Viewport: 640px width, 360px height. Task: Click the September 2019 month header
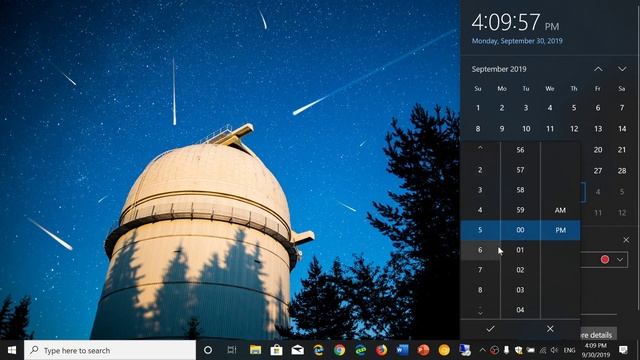pyautogui.click(x=499, y=69)
